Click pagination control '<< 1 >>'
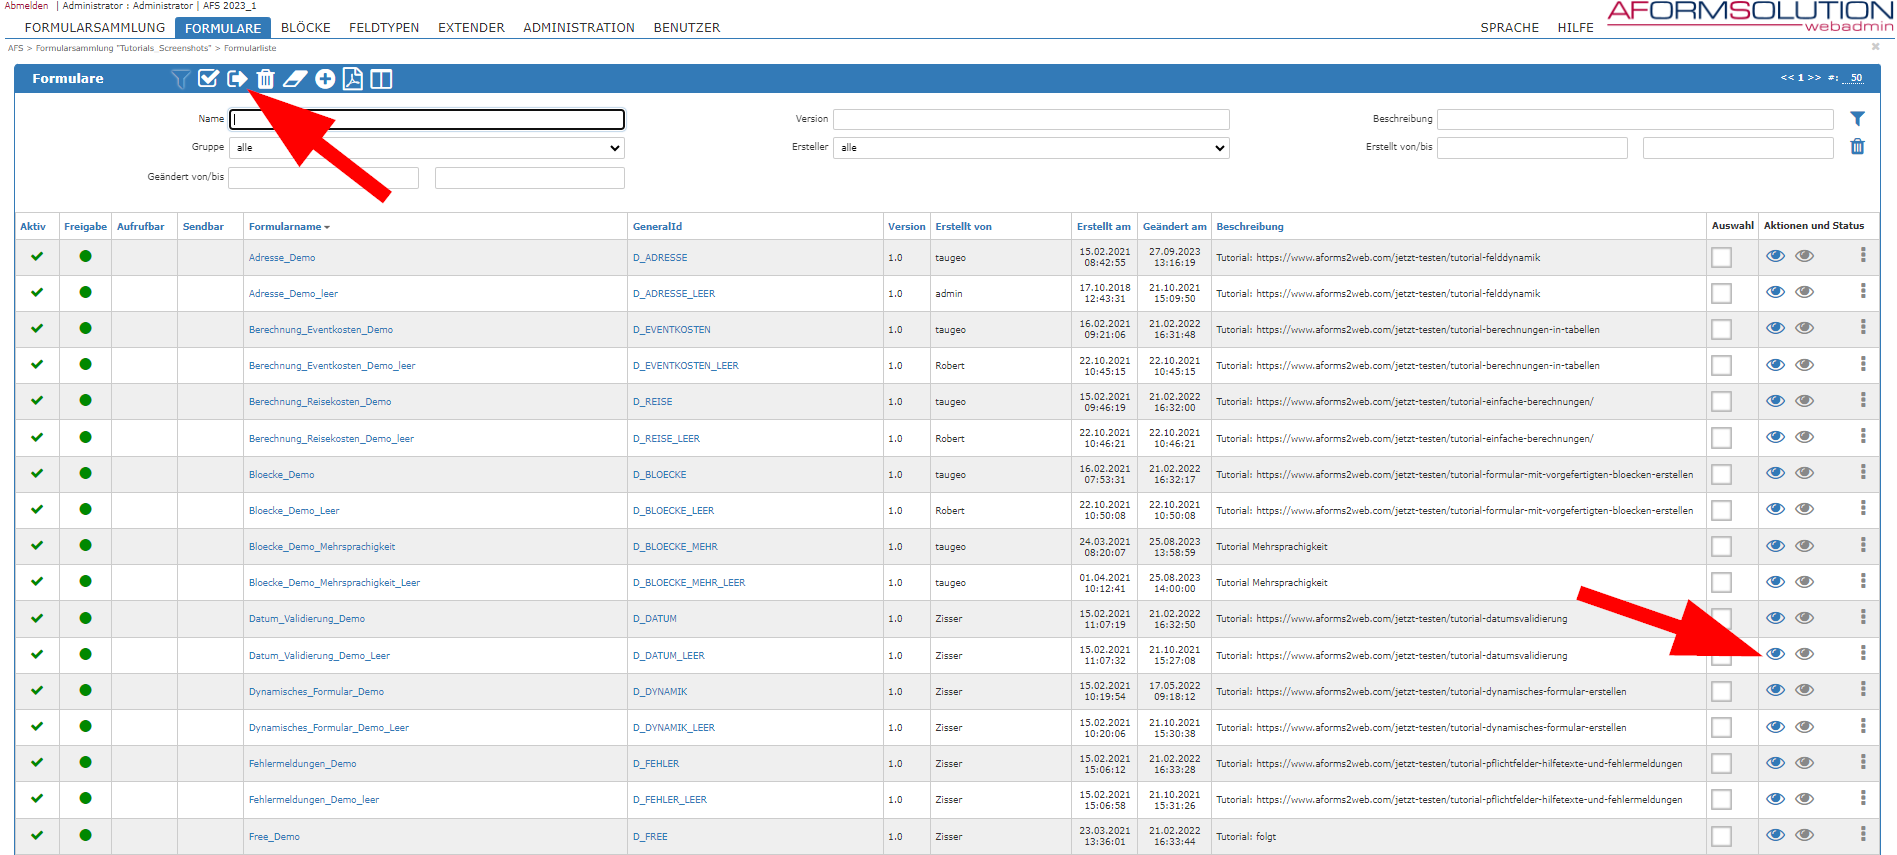Image resolution: width=1897 pixels, height=855 pixels. [1801, 78]
